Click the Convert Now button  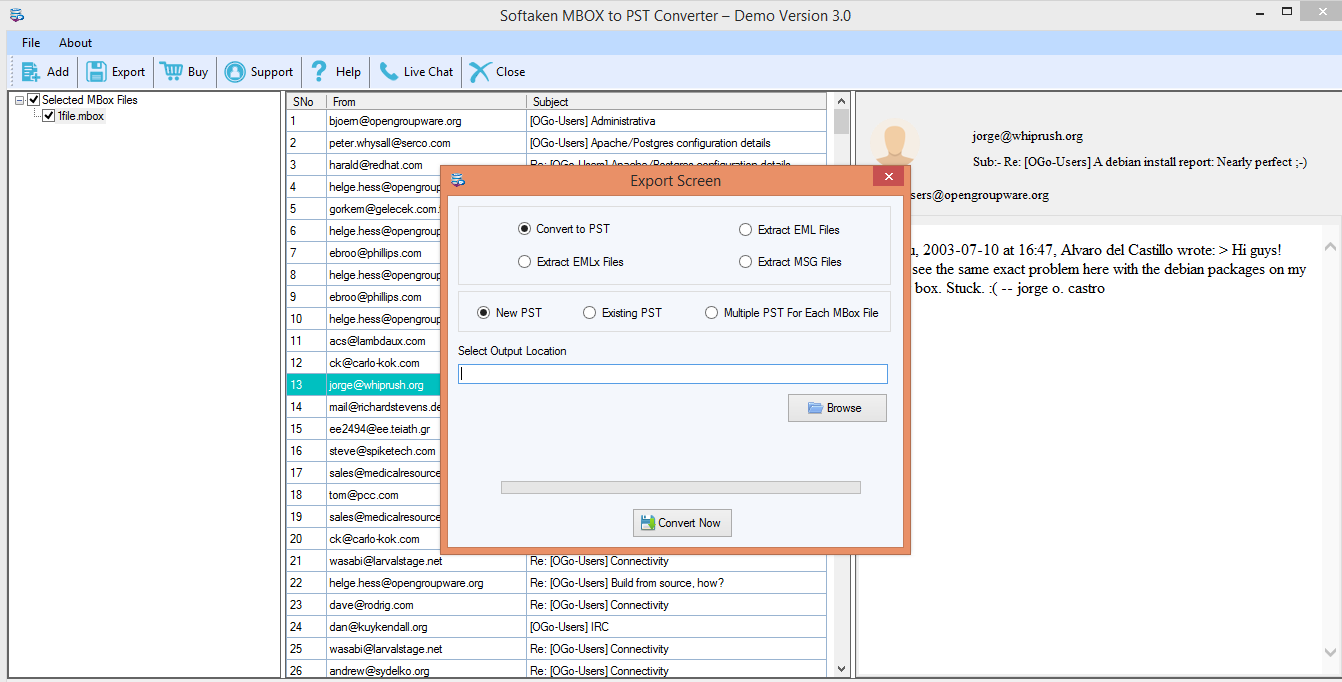click(682, 523)
